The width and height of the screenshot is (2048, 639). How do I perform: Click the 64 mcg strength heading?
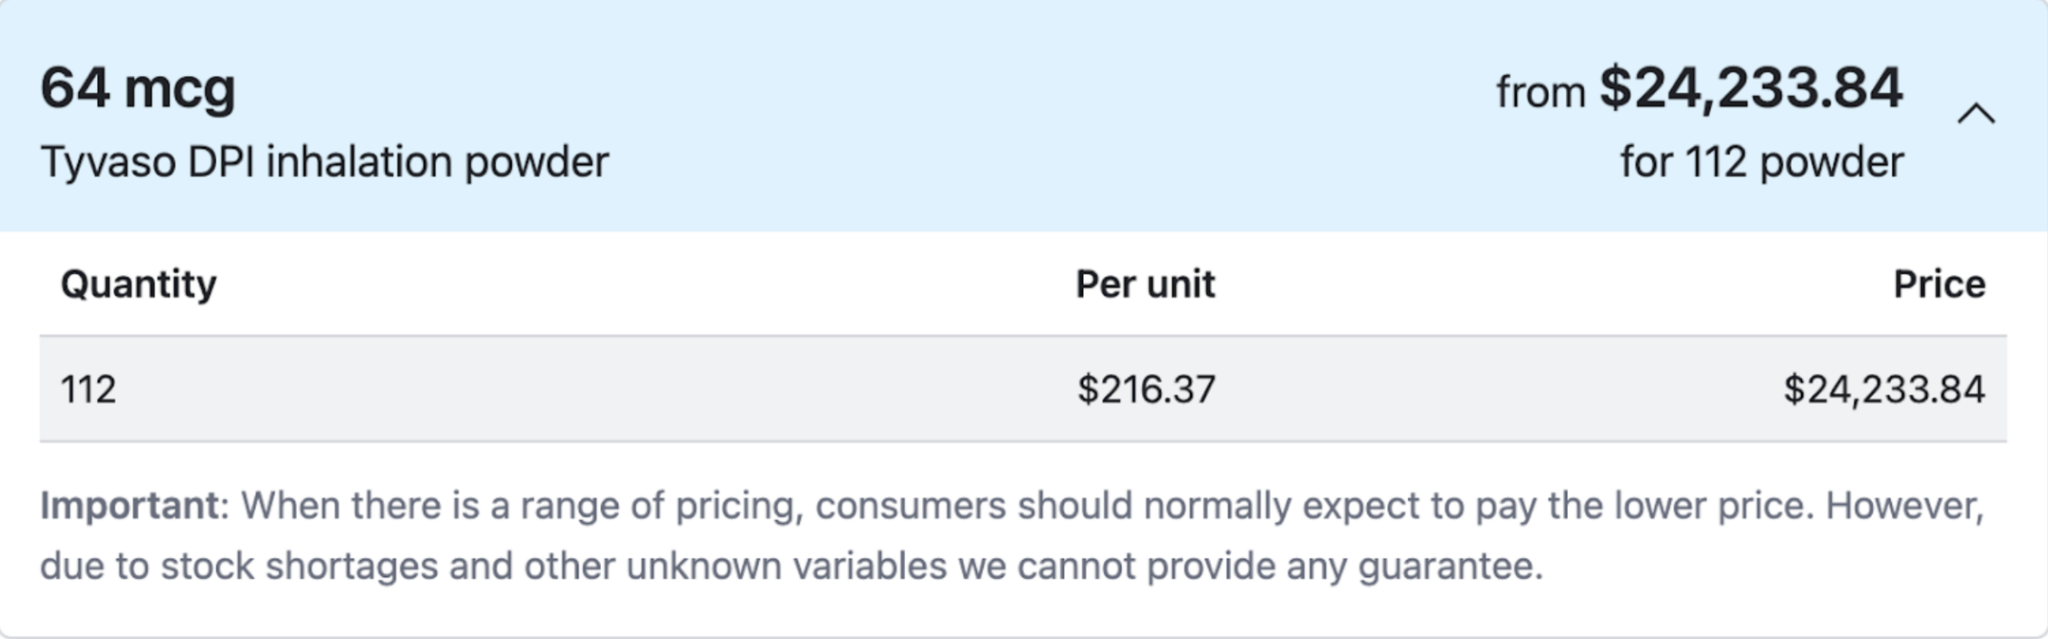tap(138, 88)
